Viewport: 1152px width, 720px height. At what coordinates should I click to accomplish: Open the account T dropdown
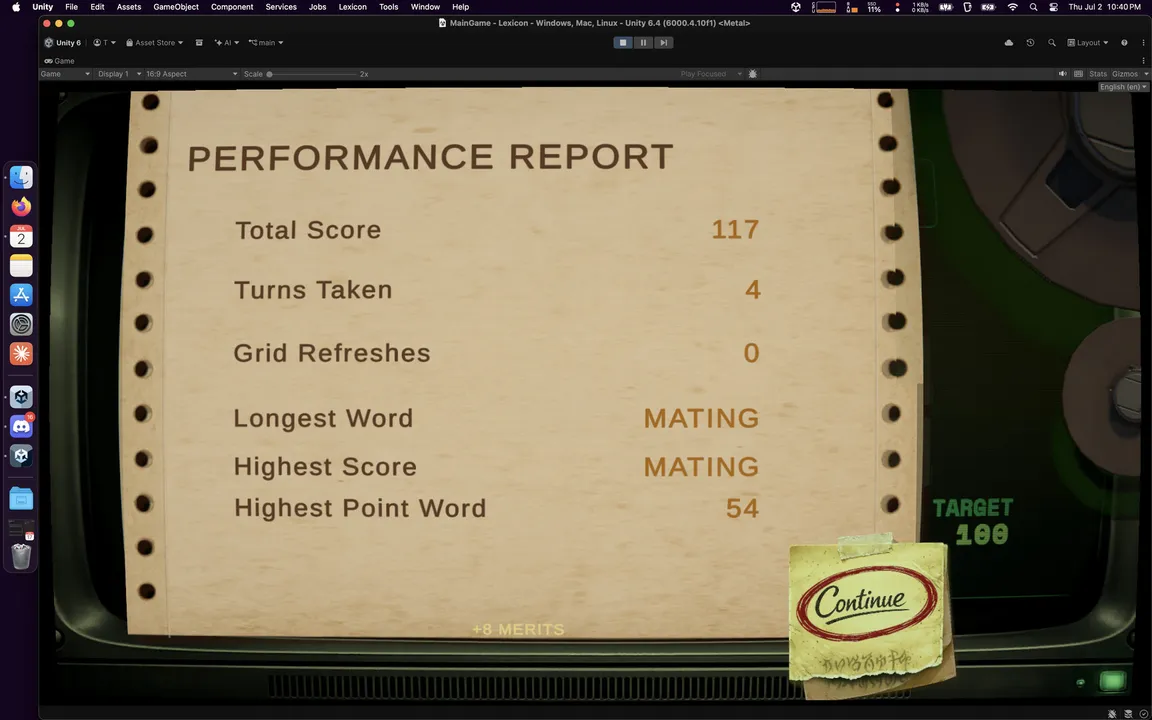coord(104,43)
